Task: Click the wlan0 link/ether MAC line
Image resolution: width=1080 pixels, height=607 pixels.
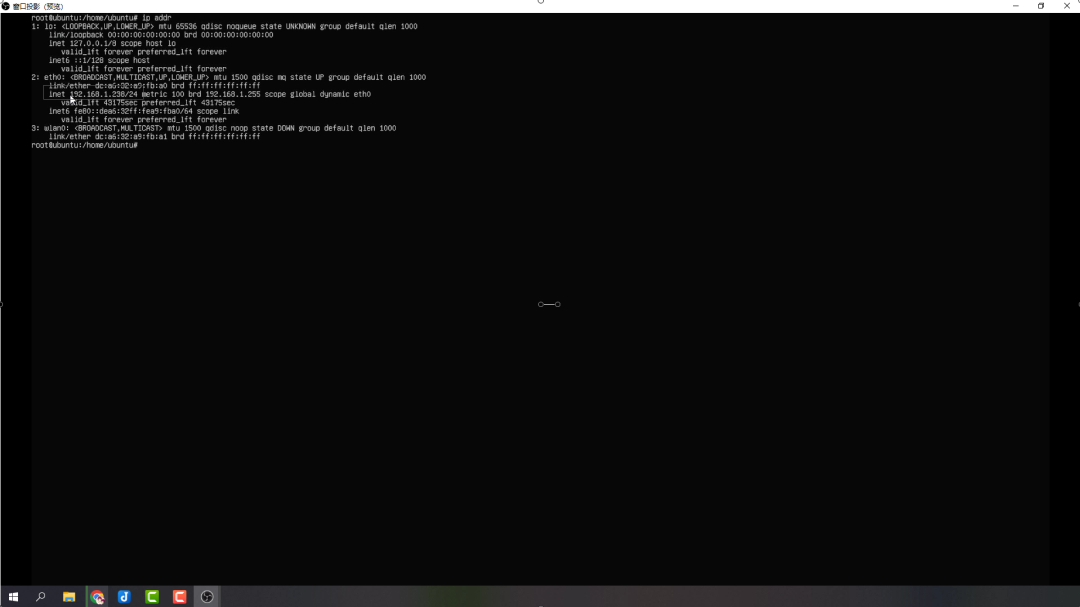Action: [154, 136]
